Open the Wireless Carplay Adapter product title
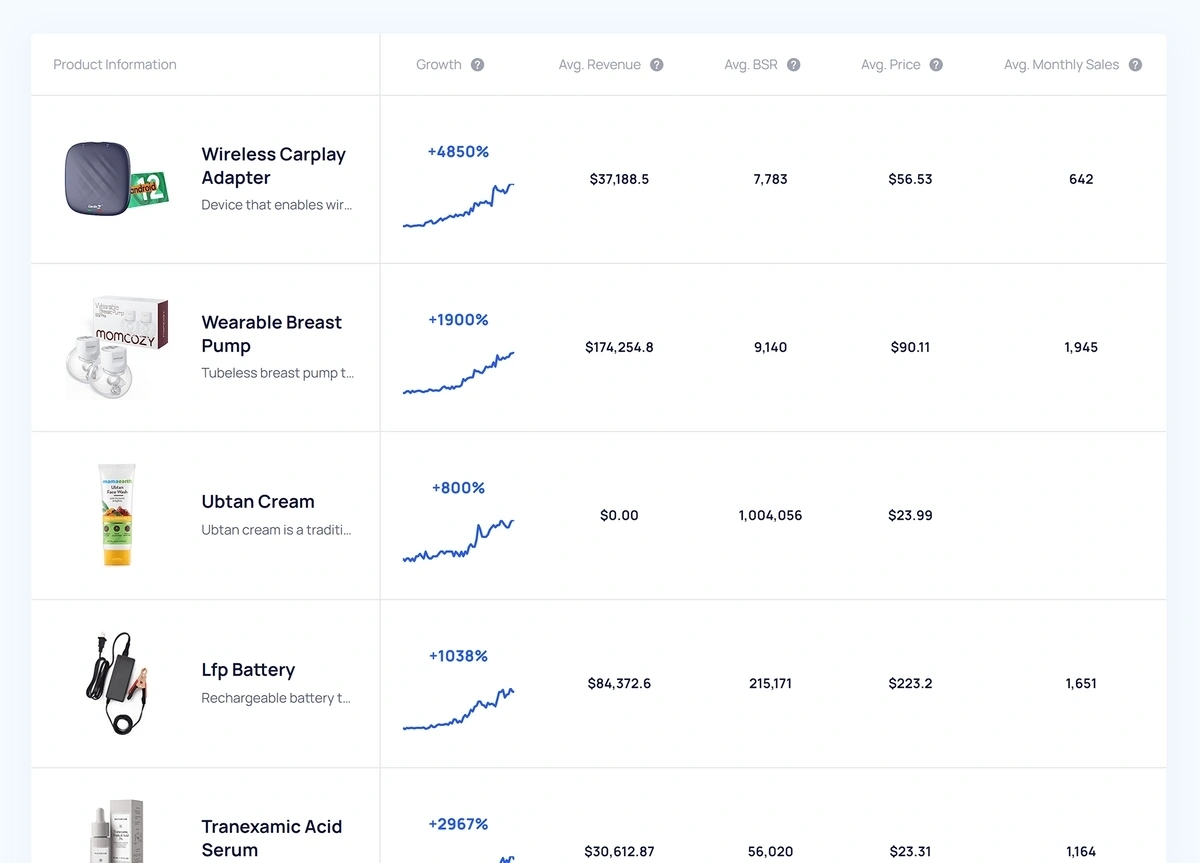 273,166
